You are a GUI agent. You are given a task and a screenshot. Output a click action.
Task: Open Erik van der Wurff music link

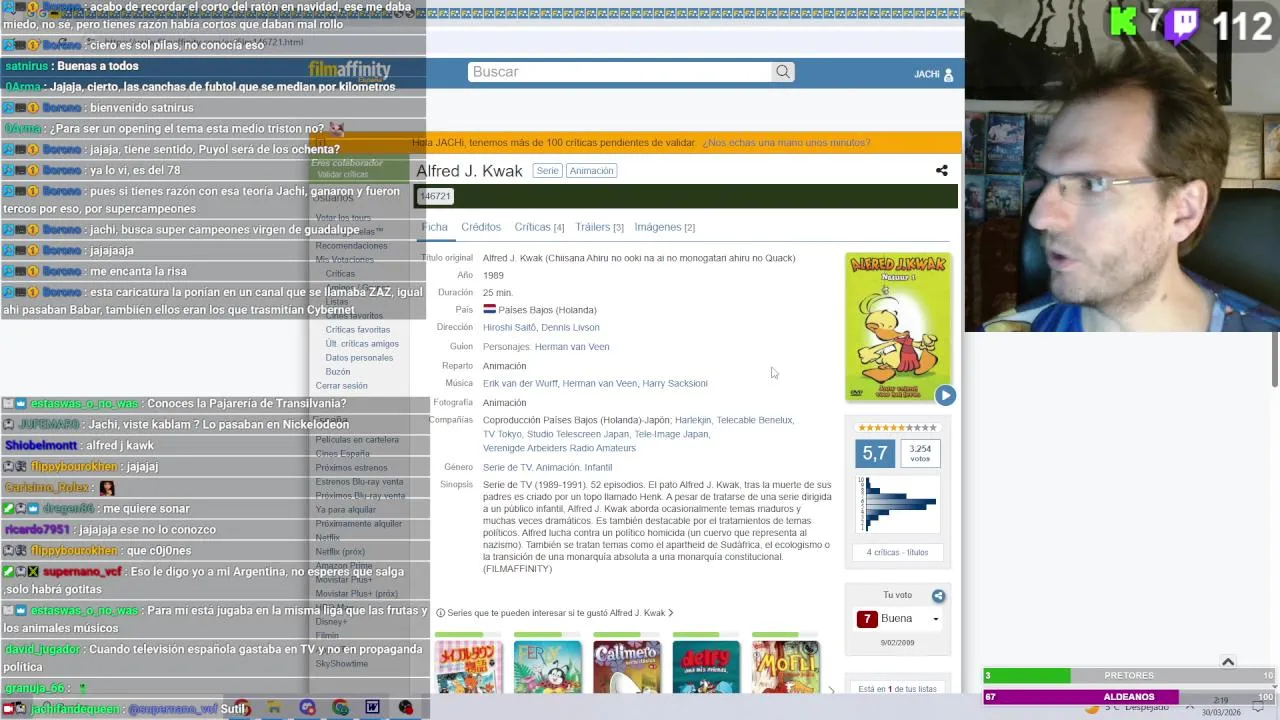(x=520, y=383)
